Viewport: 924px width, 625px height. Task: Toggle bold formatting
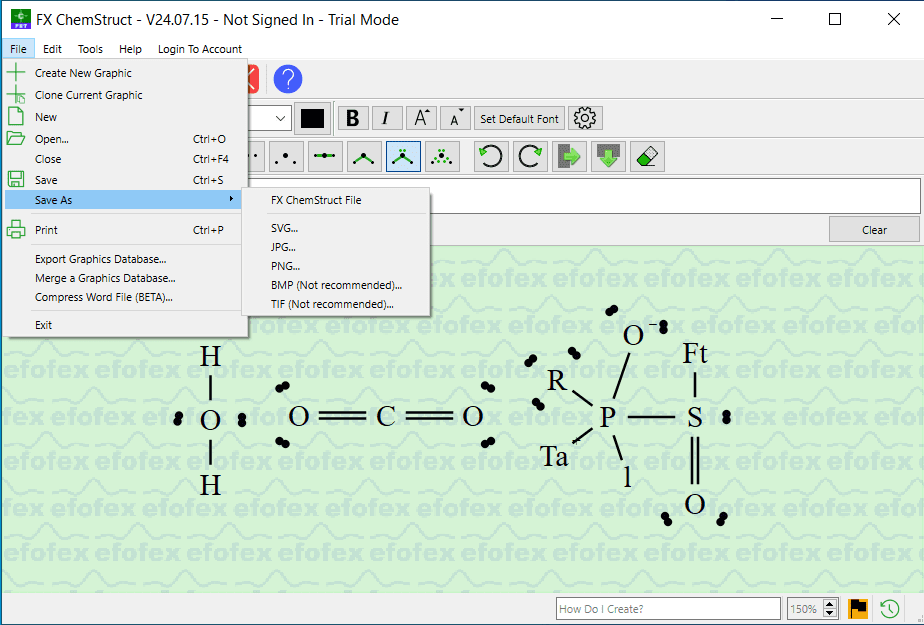coord(353,118)
